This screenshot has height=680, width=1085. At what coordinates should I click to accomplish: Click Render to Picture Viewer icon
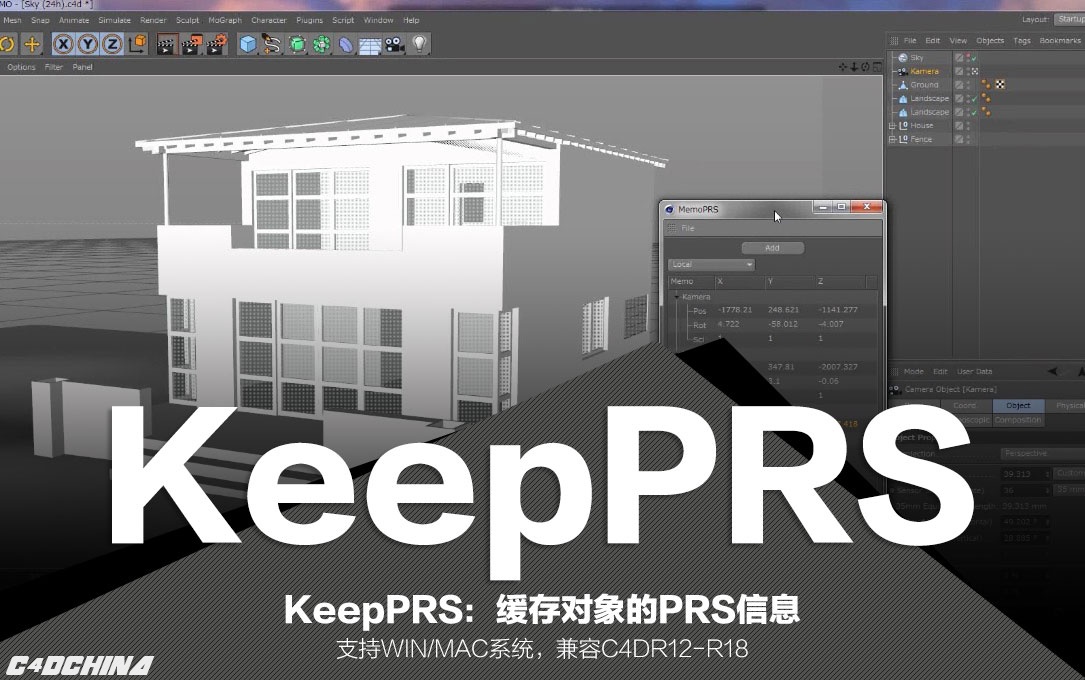[191, 44]
